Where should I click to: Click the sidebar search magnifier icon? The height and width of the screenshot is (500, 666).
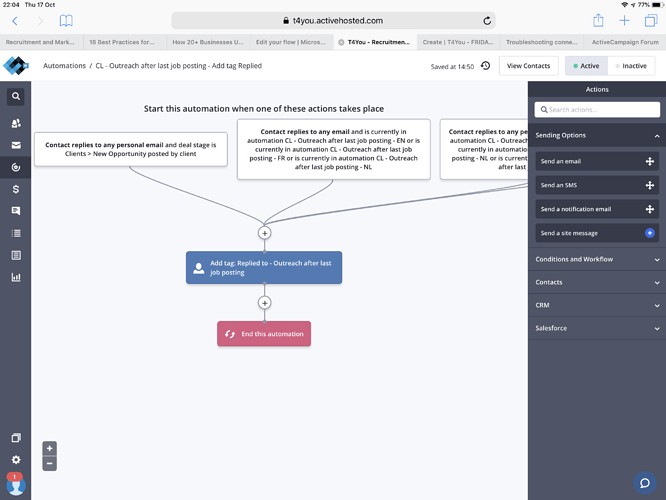click(16, 97)
